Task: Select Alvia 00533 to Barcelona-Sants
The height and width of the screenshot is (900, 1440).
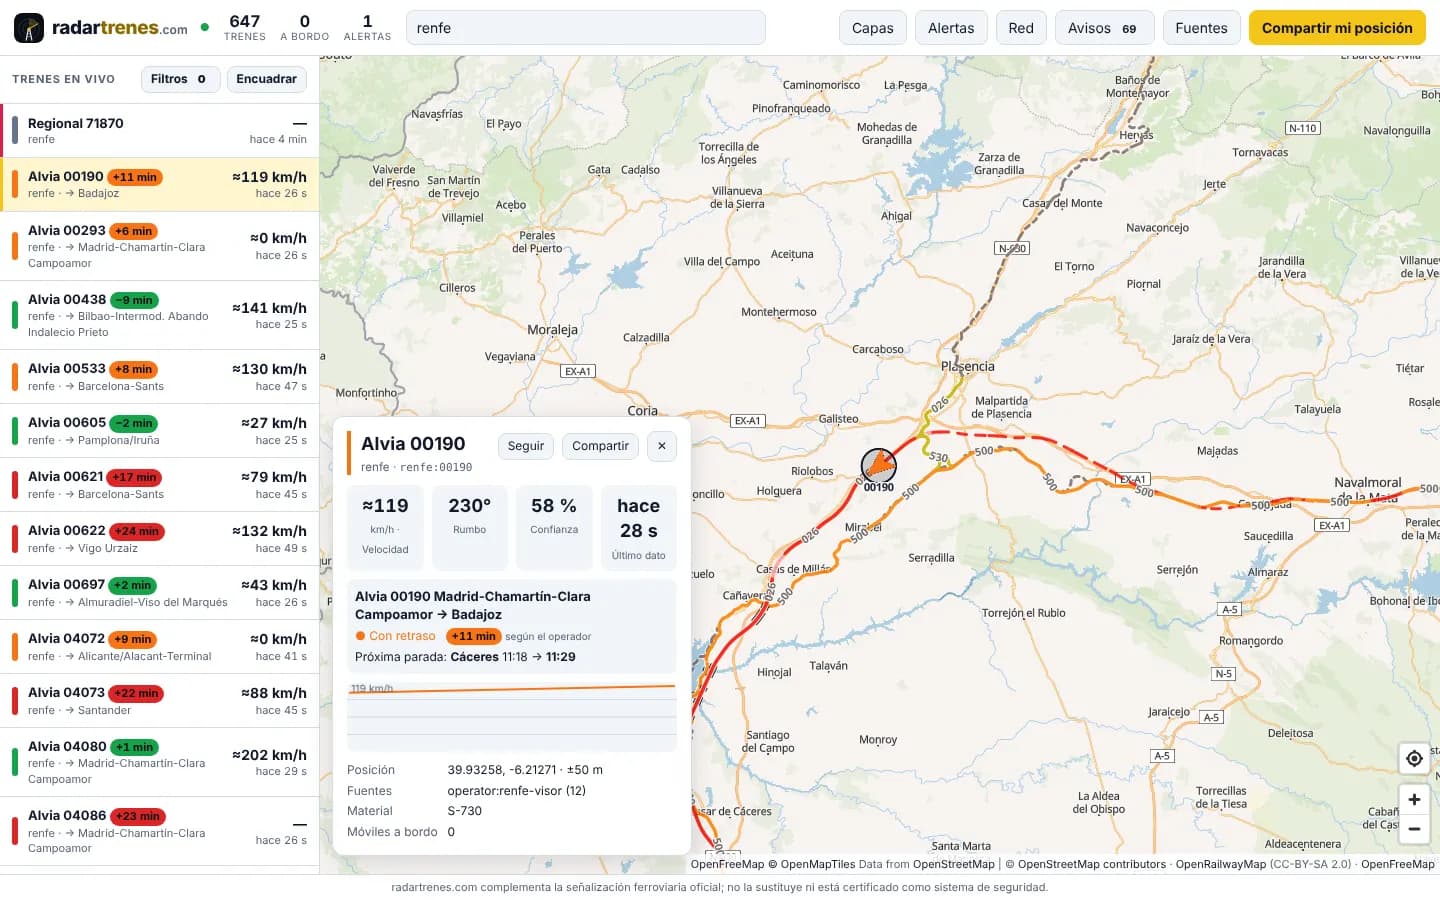Action: click(x=160, y=377)
